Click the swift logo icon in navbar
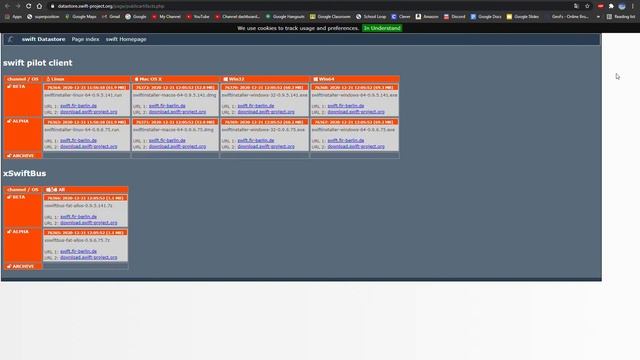640x360 pixels. tap(11, 39)
